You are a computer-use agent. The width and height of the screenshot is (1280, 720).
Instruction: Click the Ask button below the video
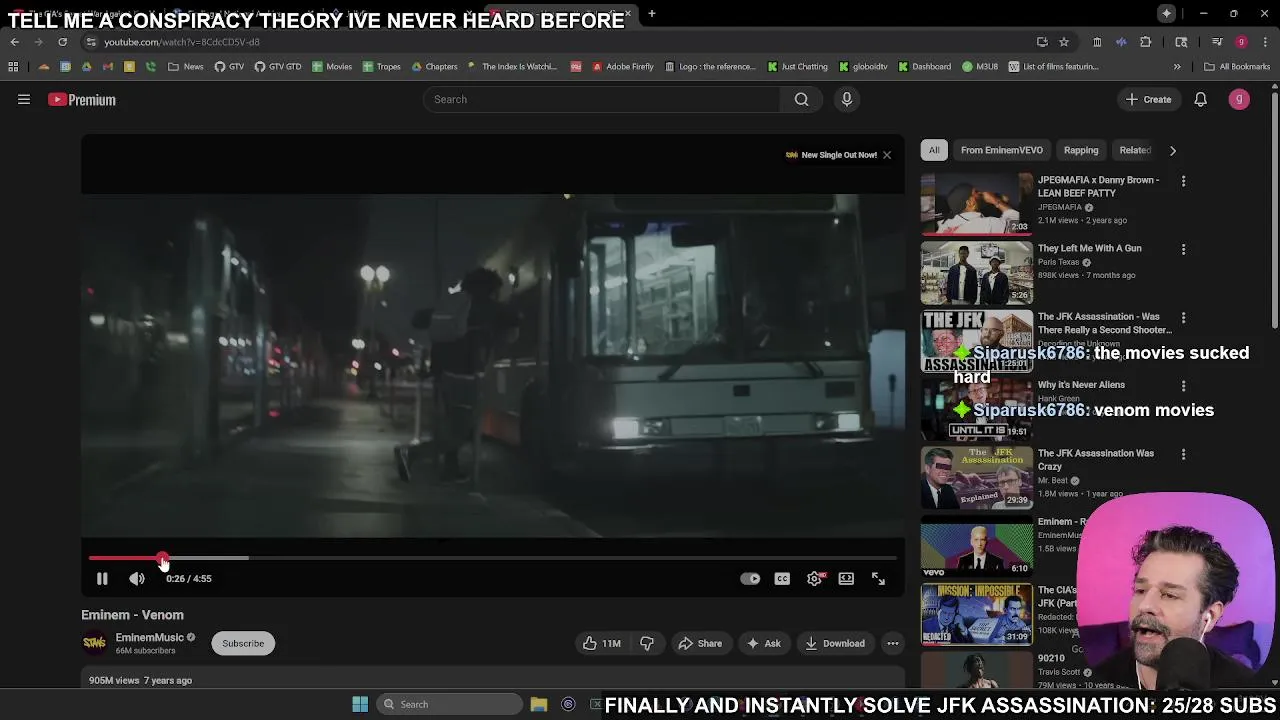[x=763, y=643]
